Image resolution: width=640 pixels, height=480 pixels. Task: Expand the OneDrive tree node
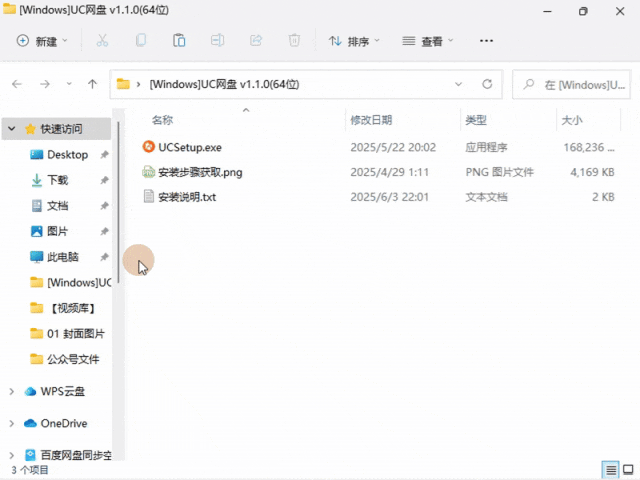click(11, 424)
